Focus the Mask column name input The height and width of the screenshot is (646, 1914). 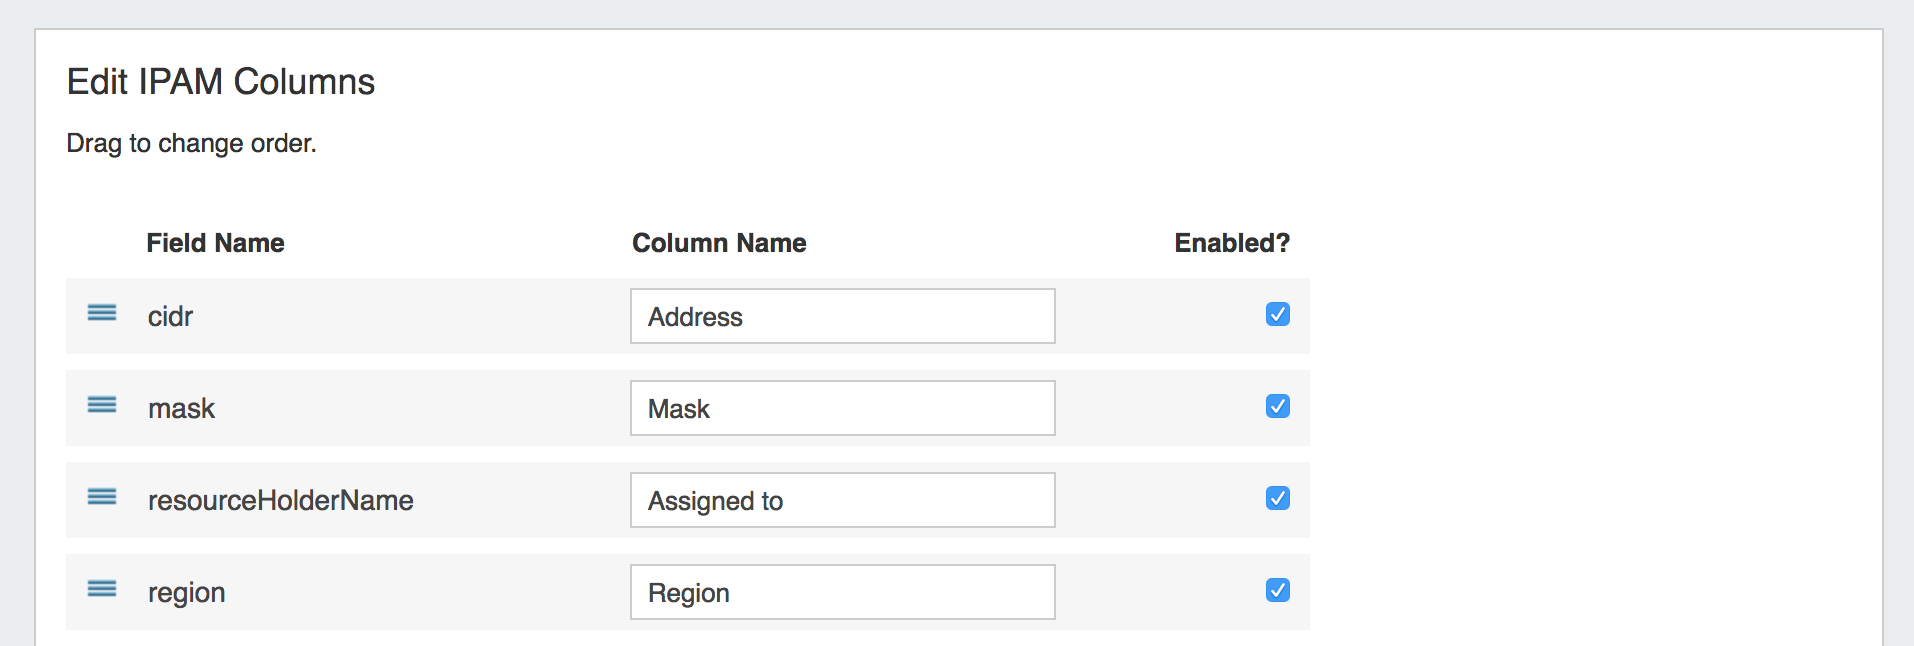pyautogui.click(x=842, y=409)
